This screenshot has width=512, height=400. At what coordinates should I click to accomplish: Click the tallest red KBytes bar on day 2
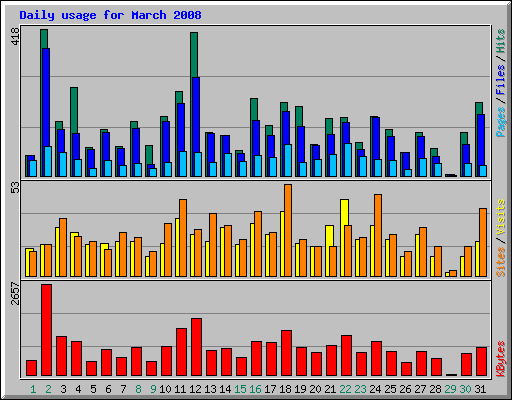pyautogui.click(x=47, y=330)
